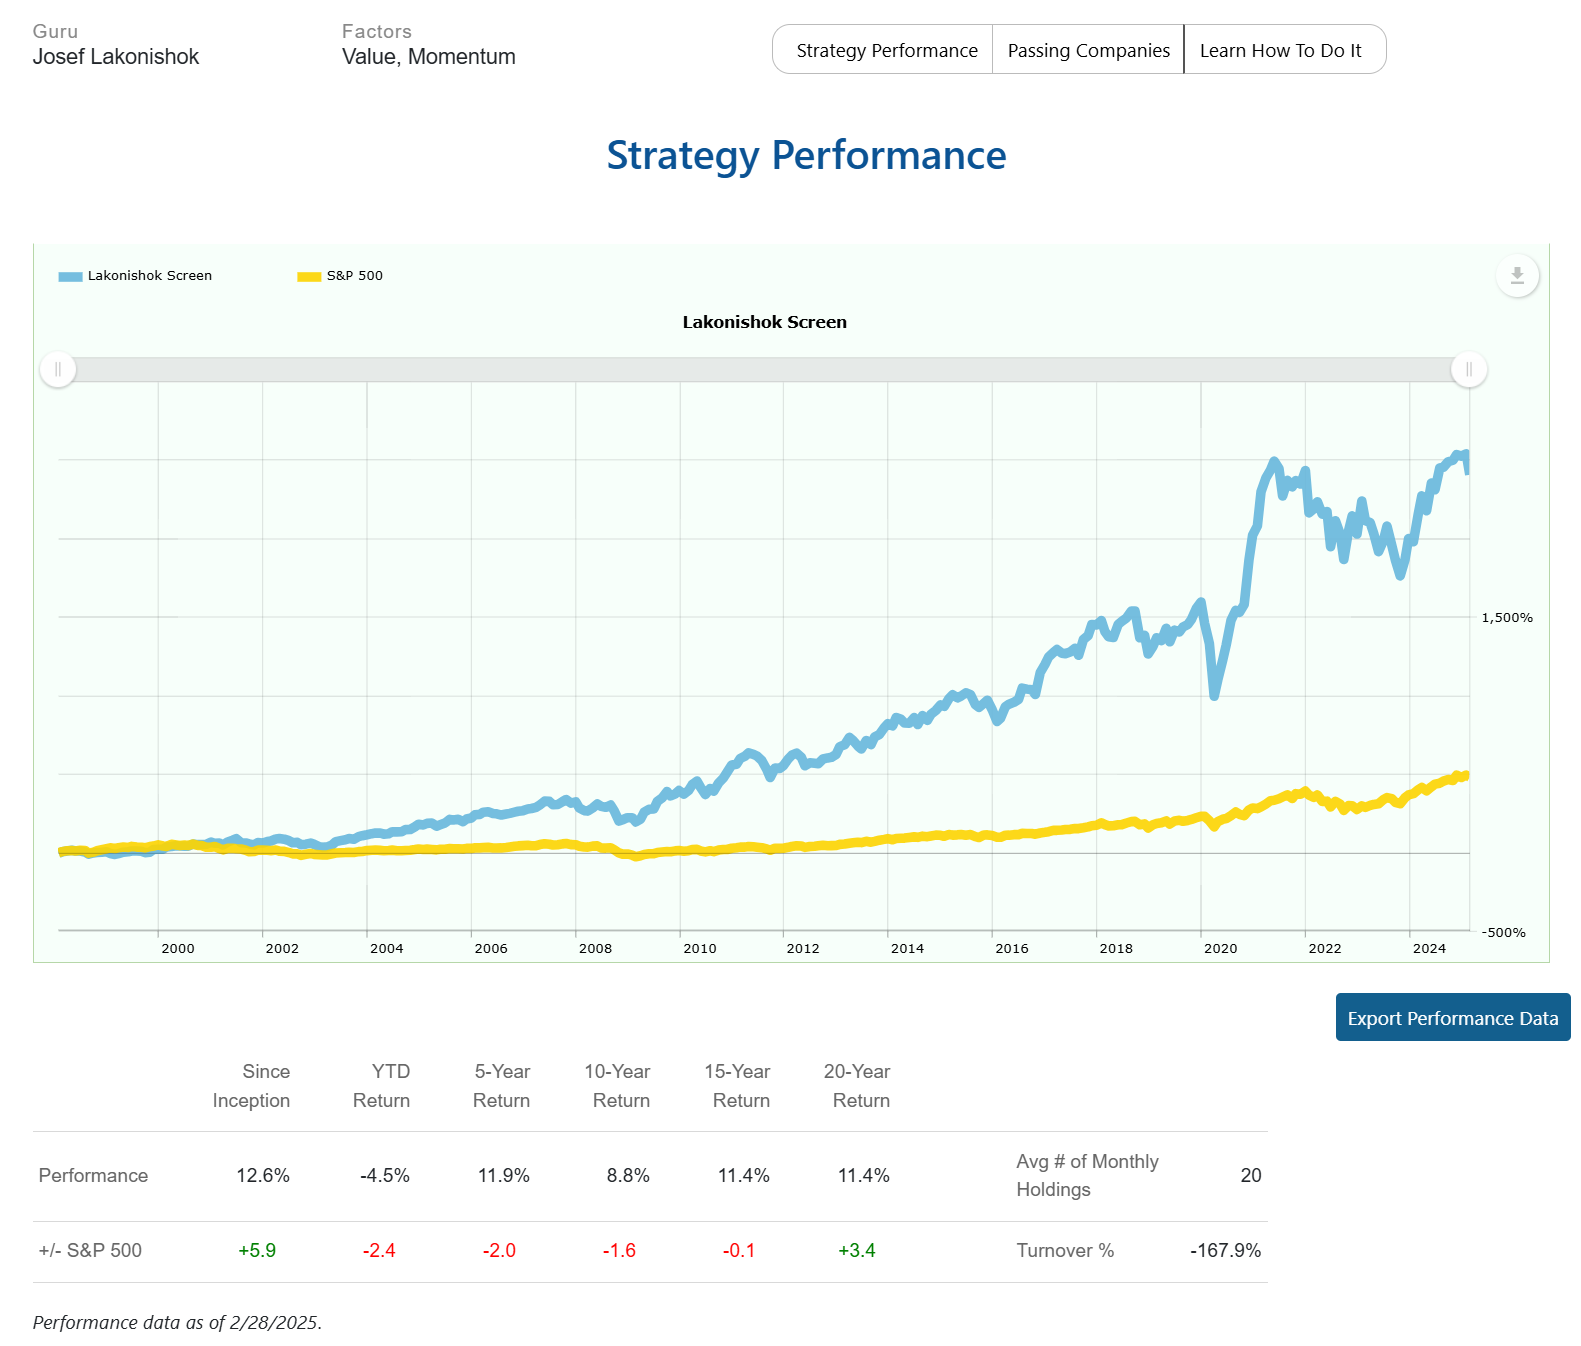Select the Learn How To Do It tab
The width and height of the screenshot is (1581, 1346).
click(1280, 50)
